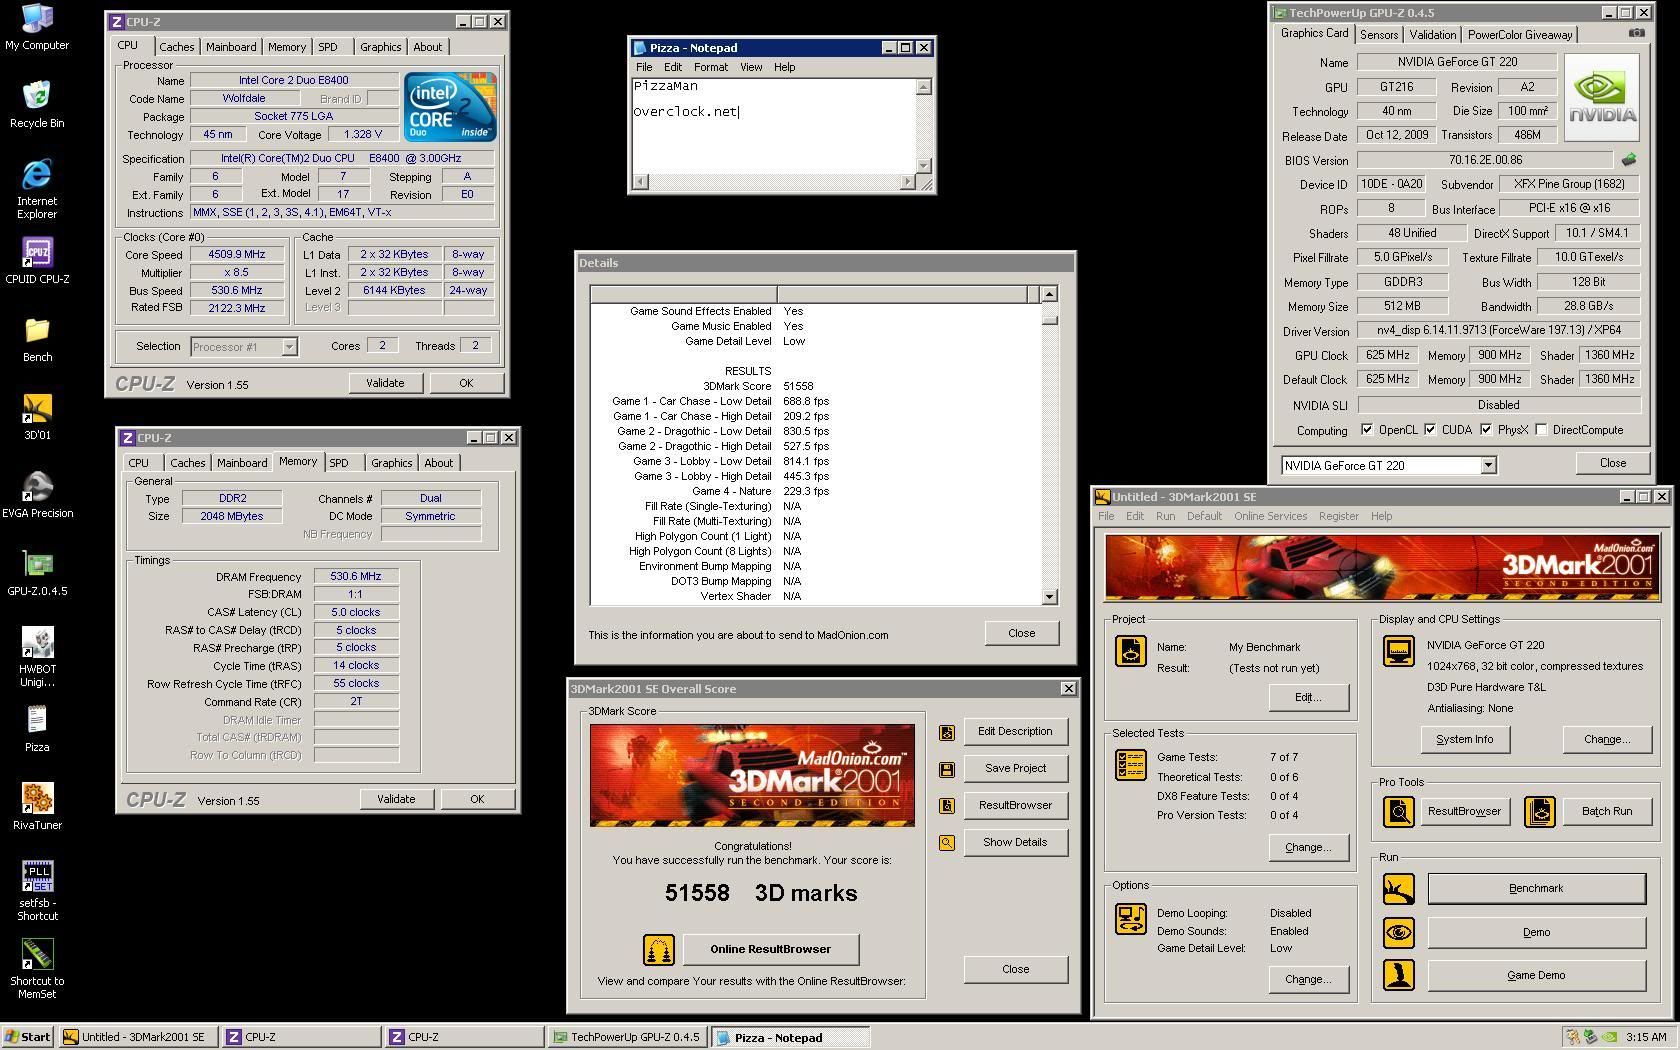Click Close in the Details window
Viewport: 1680px width, 1050px height.
click(1021, 633)
